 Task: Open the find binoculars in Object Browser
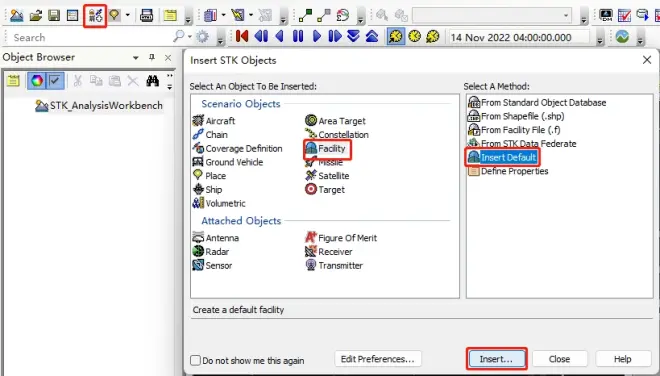point(152,81)
